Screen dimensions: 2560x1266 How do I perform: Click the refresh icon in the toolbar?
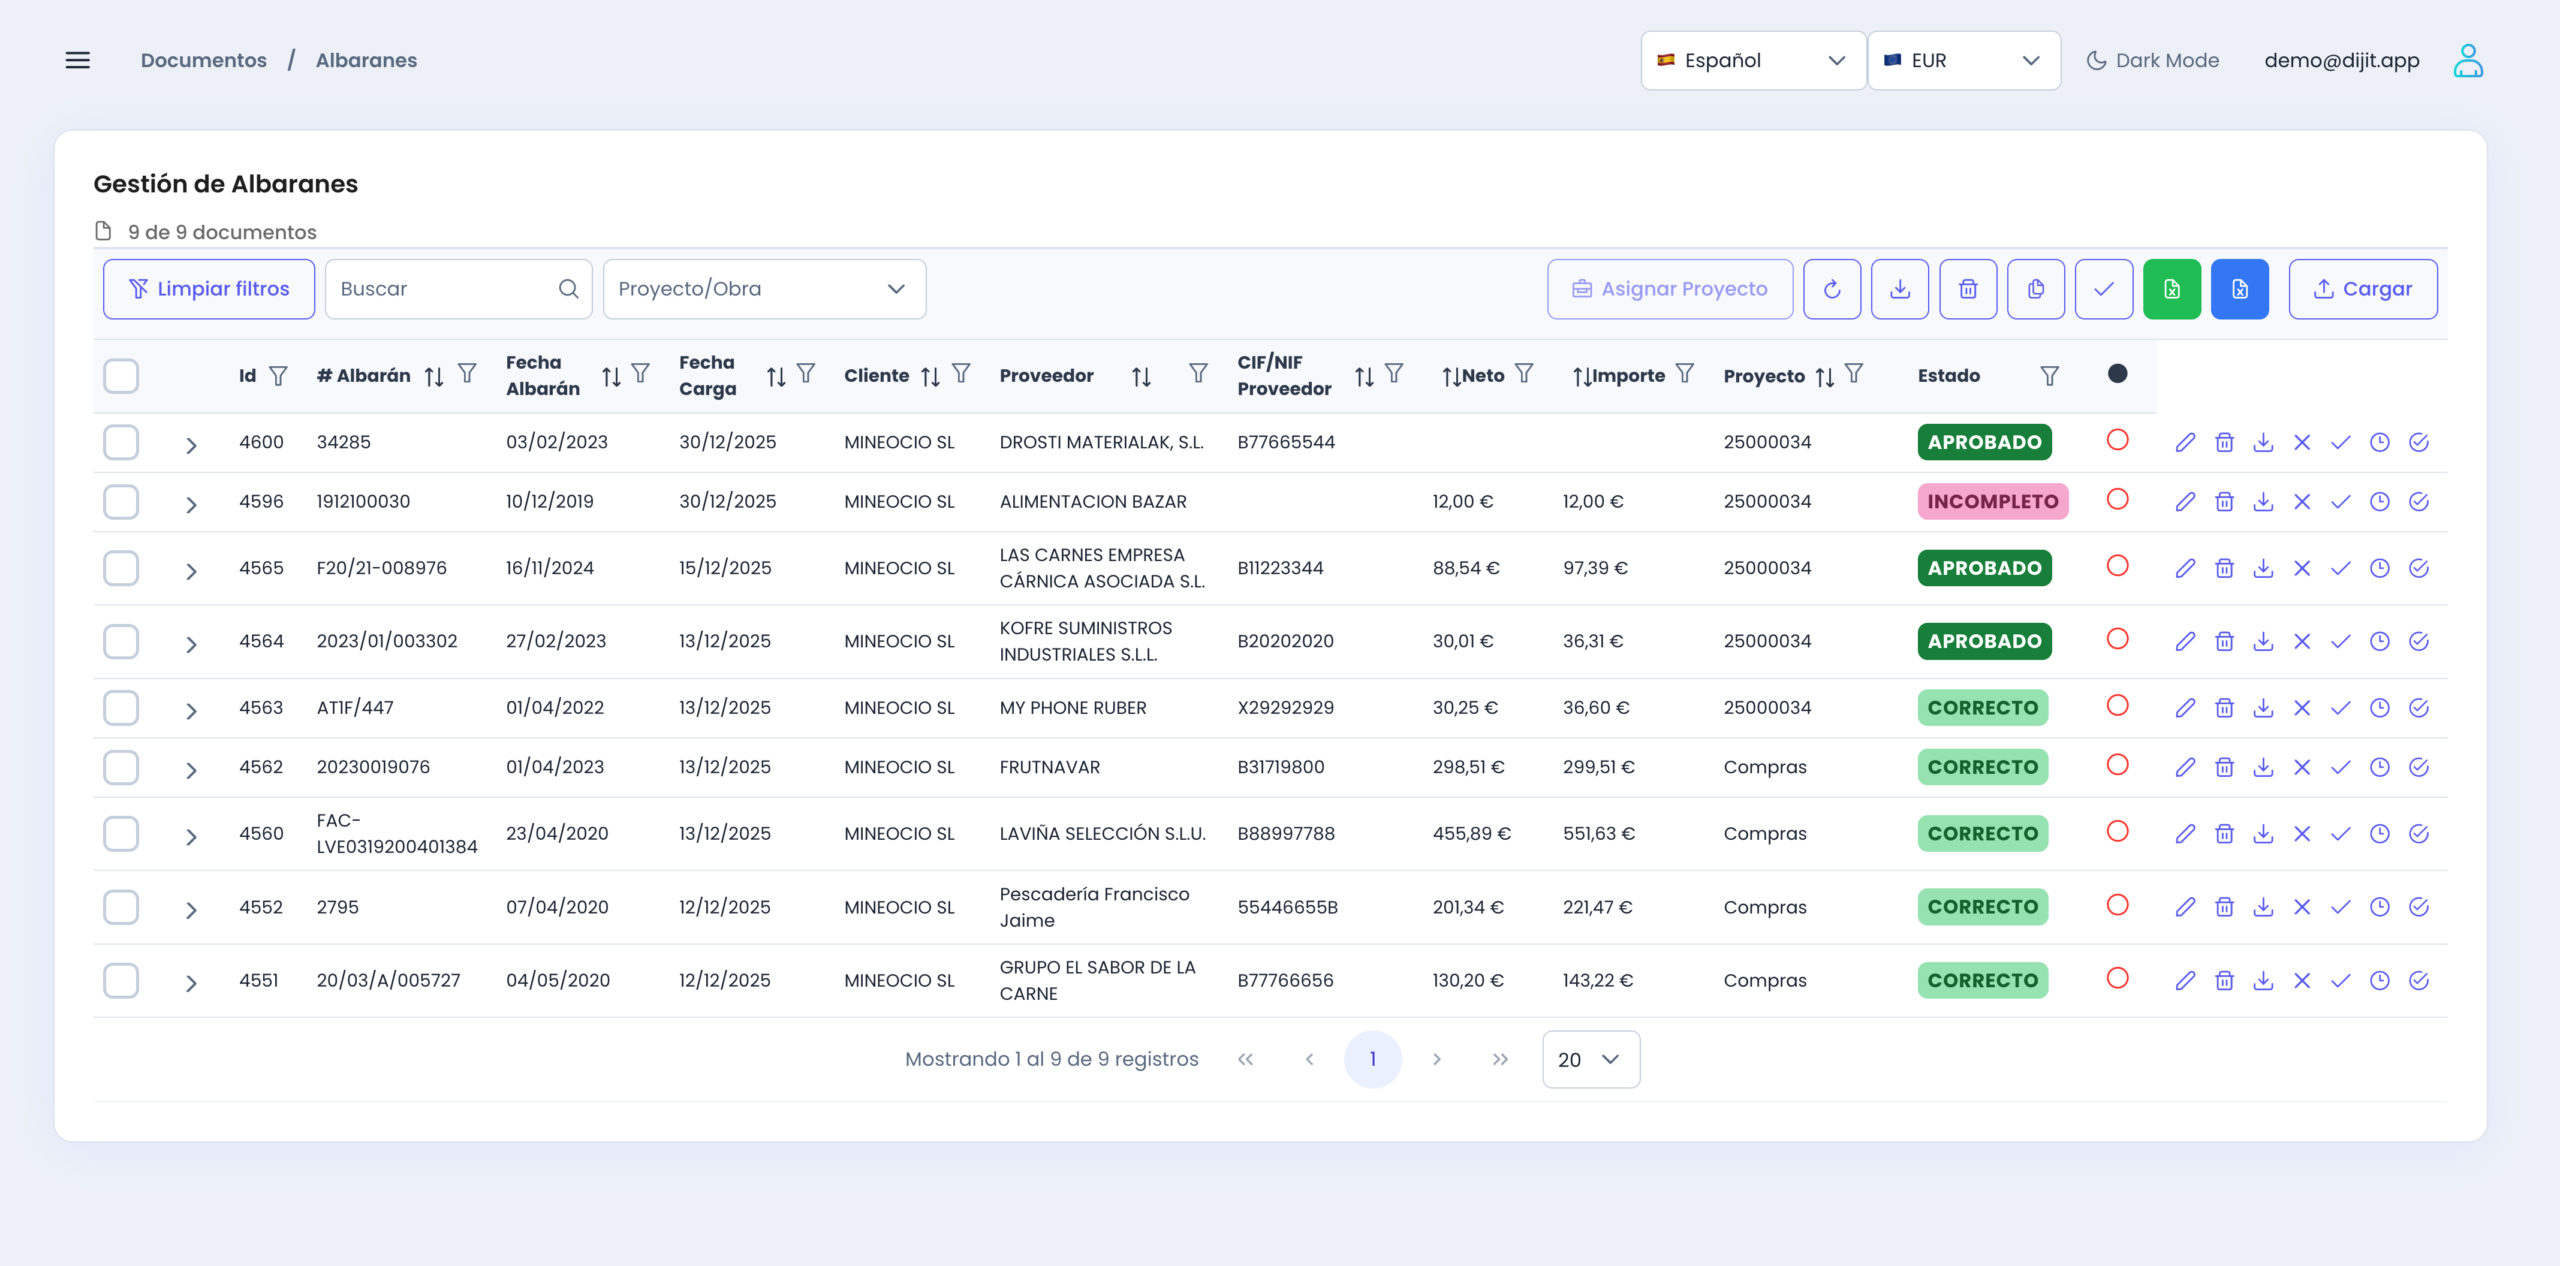(1832, 289)
